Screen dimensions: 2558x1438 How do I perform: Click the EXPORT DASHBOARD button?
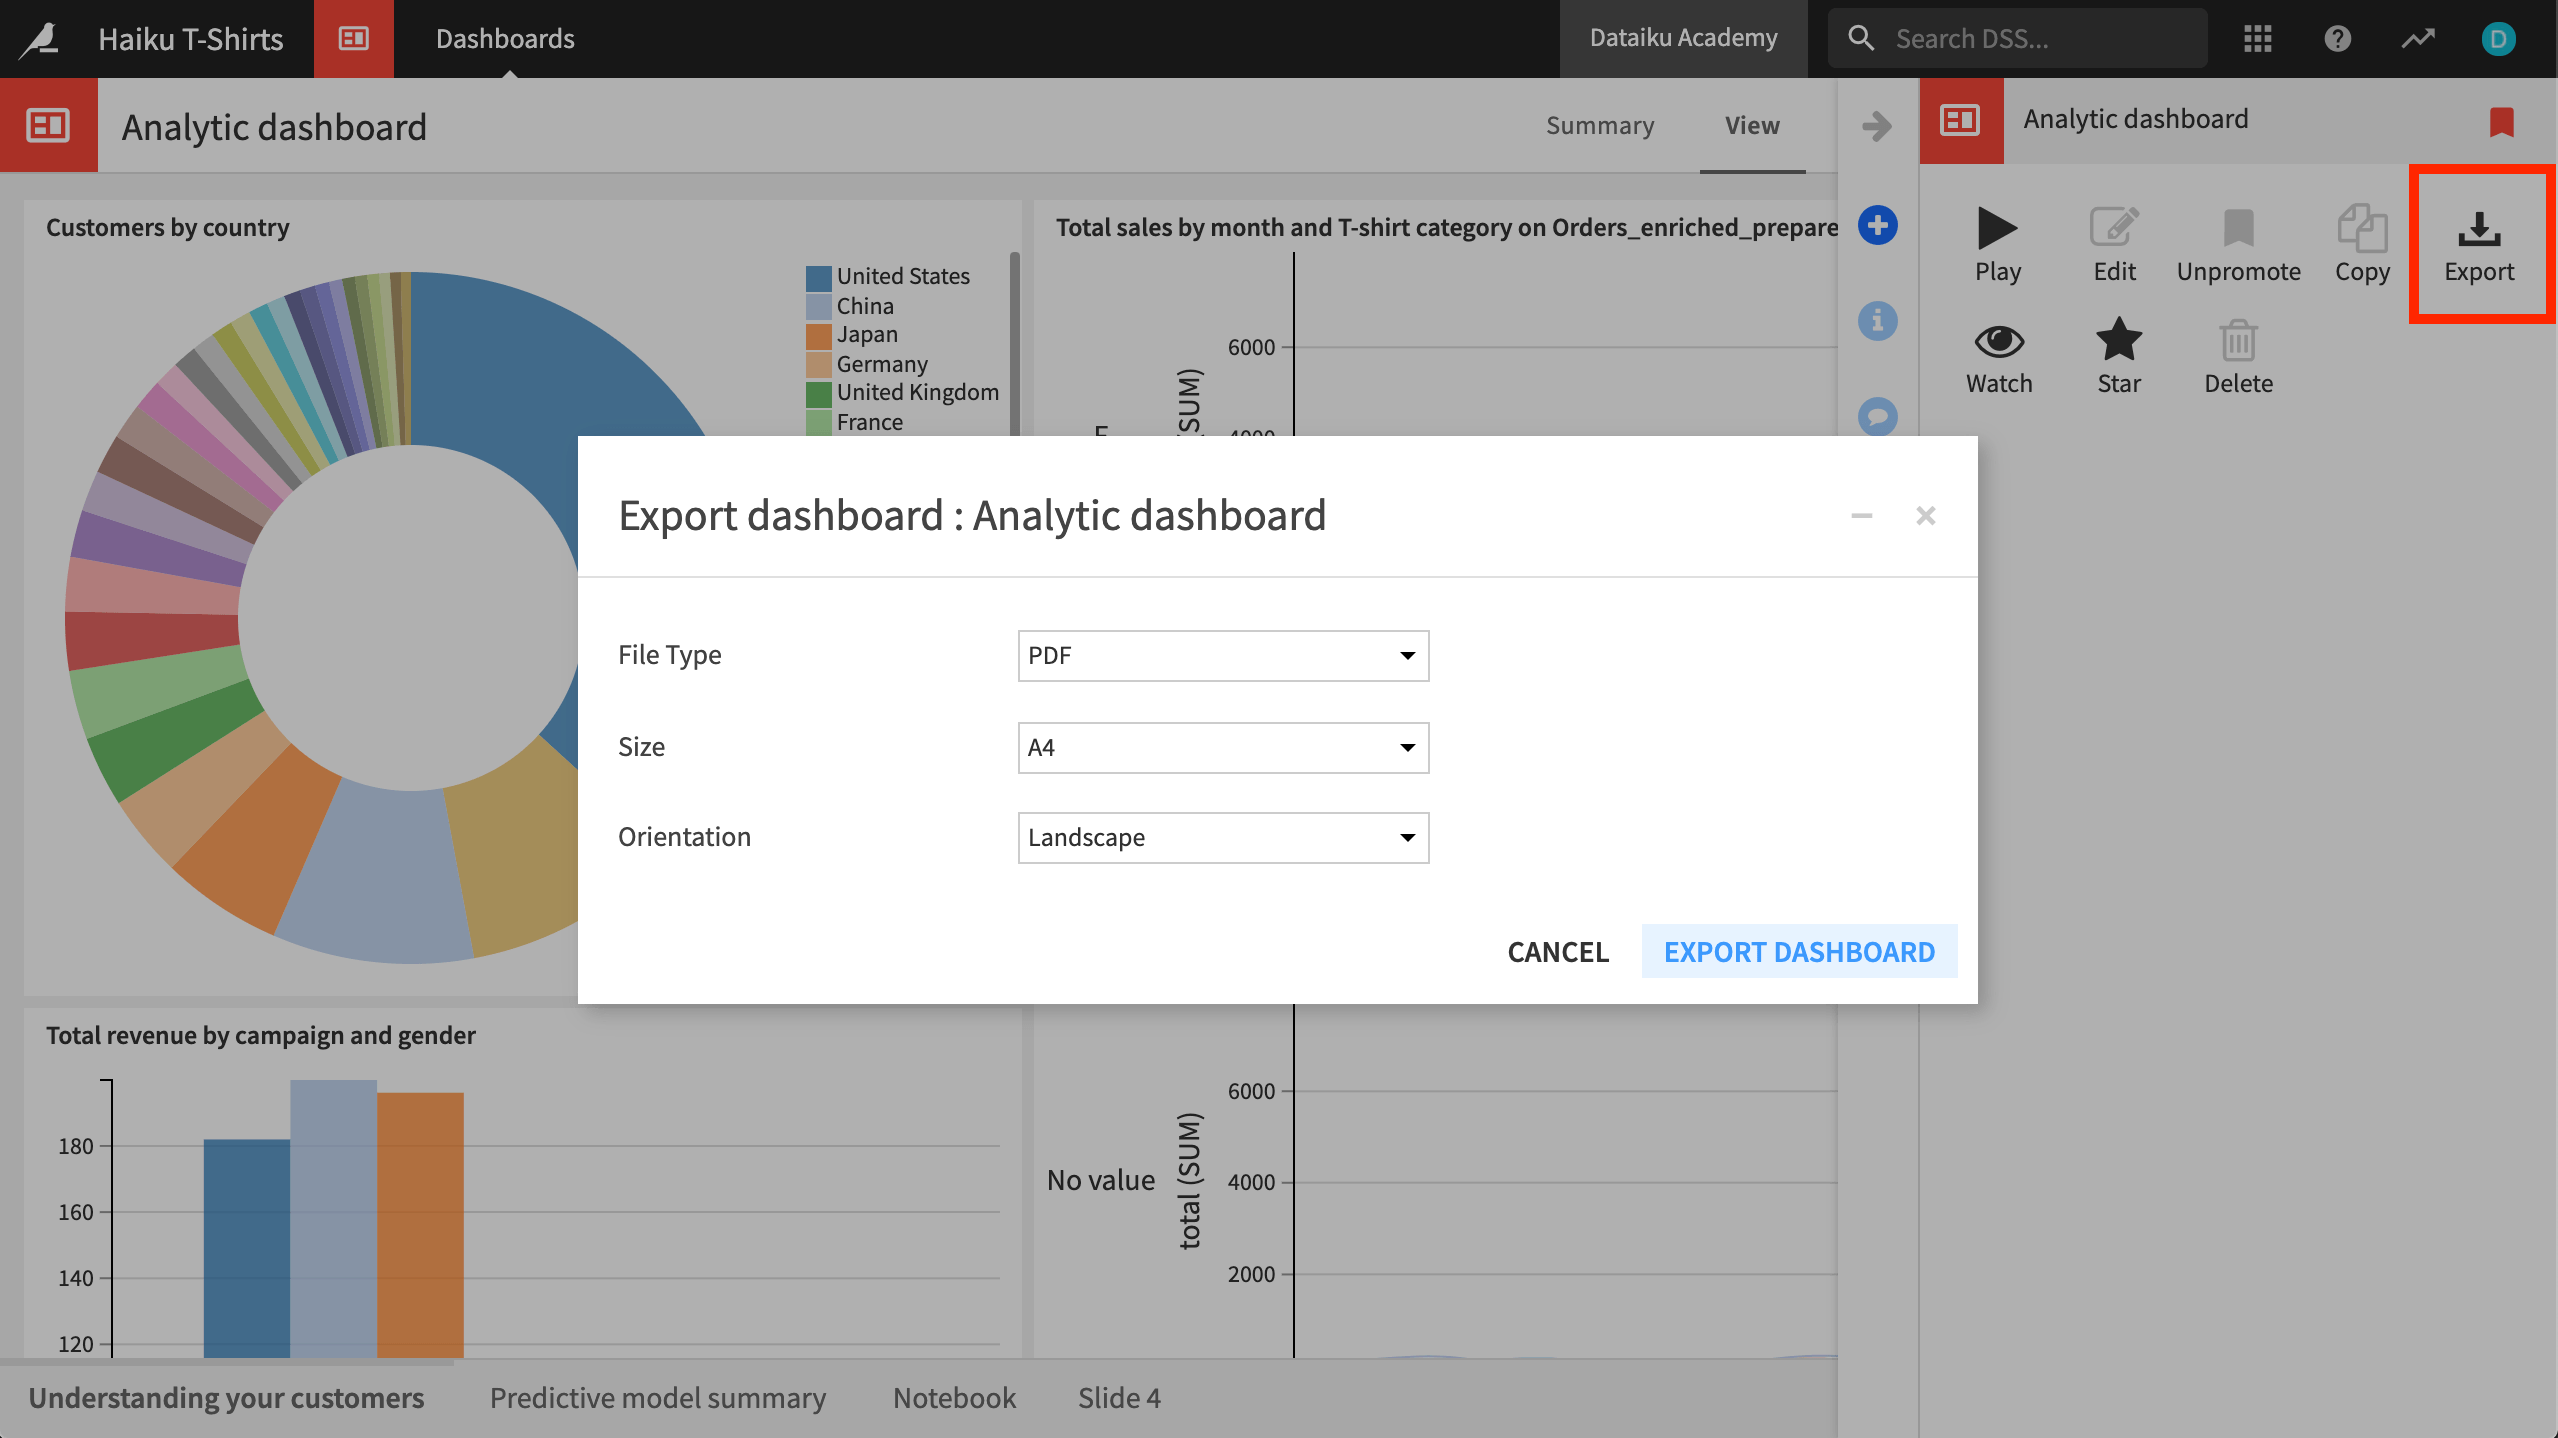pyautogui.click(x=1799, y=950)
